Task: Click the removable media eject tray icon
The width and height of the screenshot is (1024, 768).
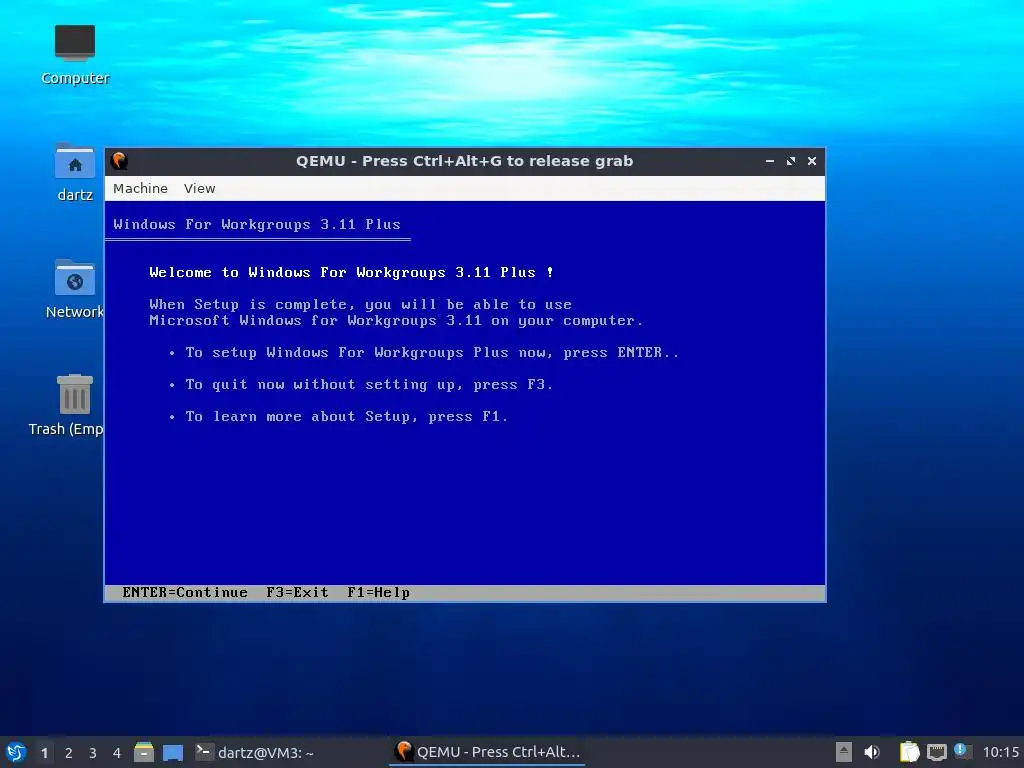Action: (844, 752)
